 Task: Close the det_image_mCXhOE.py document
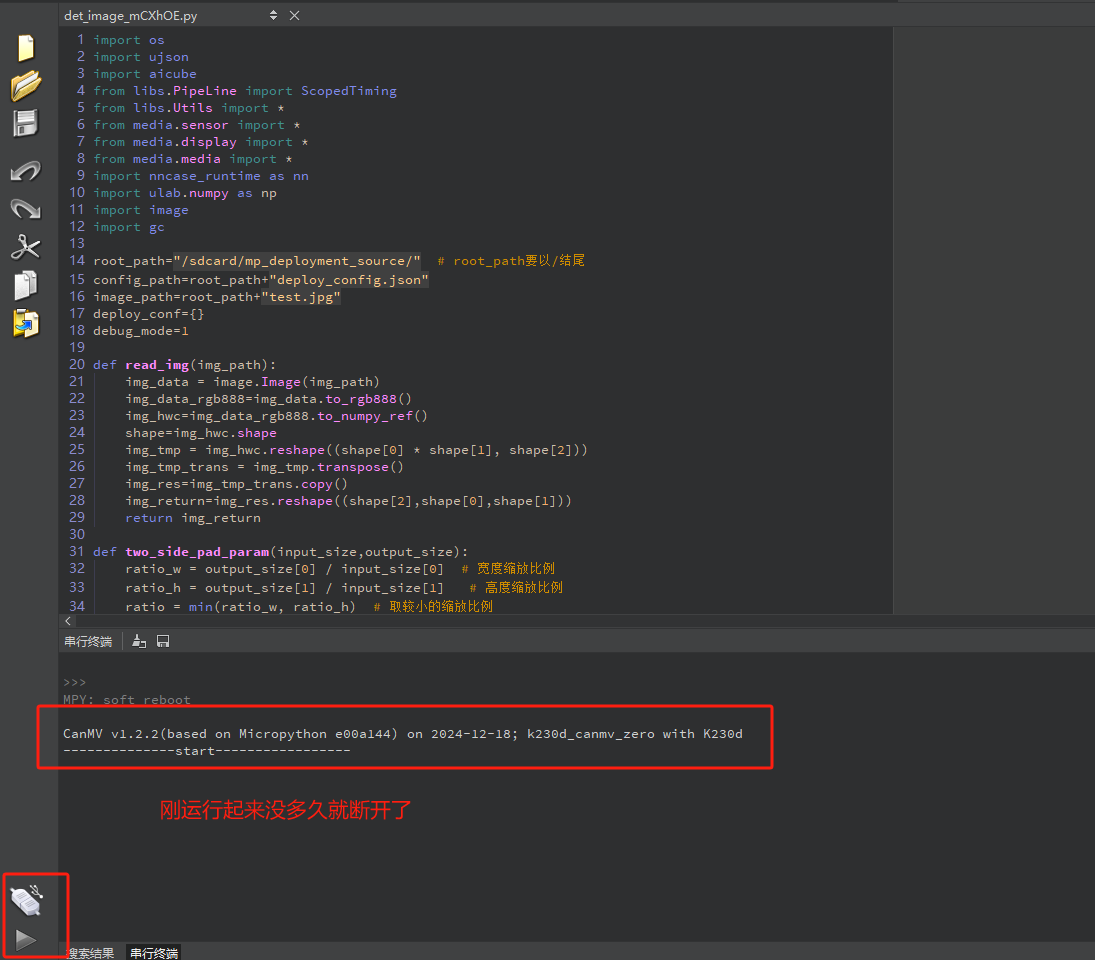click(x=294, y=16)
